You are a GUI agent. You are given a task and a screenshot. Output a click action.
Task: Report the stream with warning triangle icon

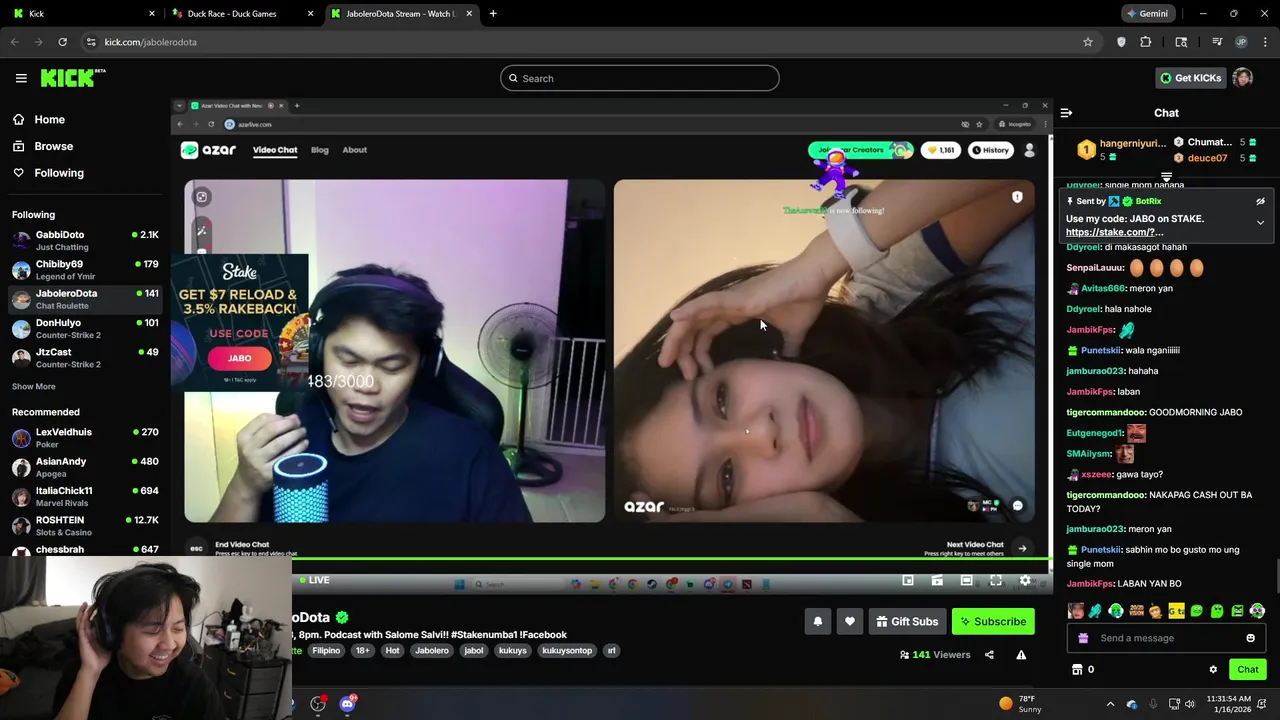1021,655
